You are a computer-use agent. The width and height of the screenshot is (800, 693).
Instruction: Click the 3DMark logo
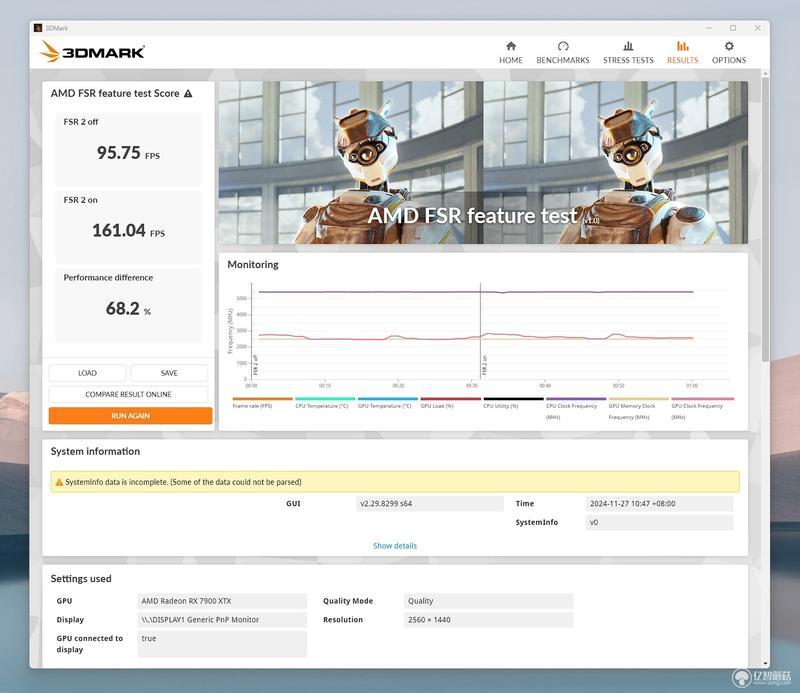click(x=92, y=52)
